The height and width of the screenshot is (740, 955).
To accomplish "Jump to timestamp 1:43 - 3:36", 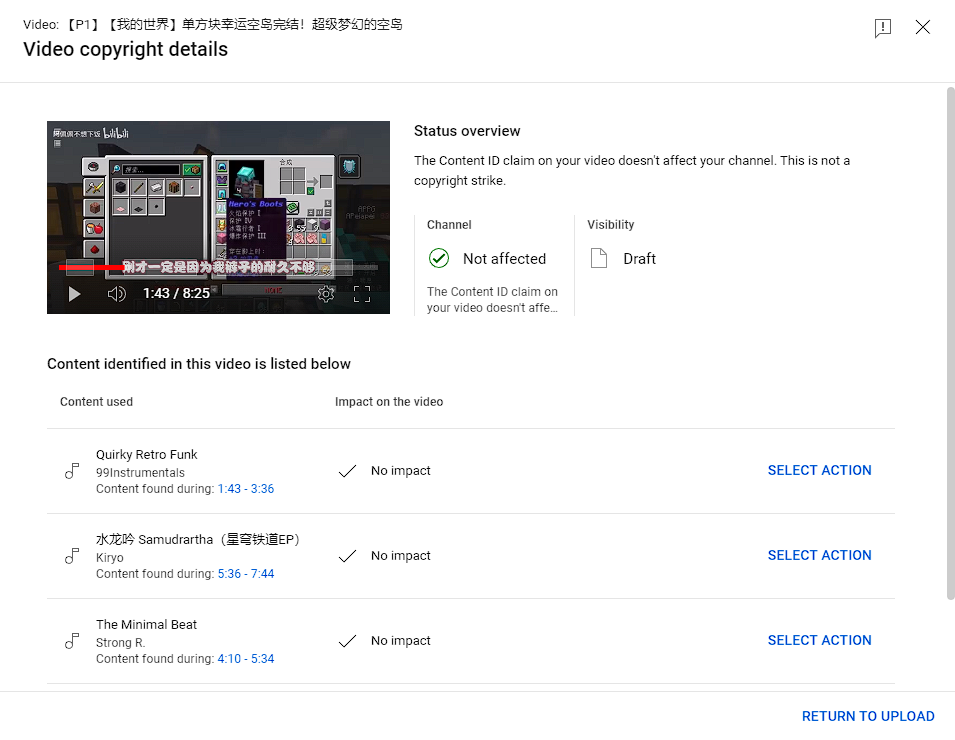I will [x=245, y=489].
